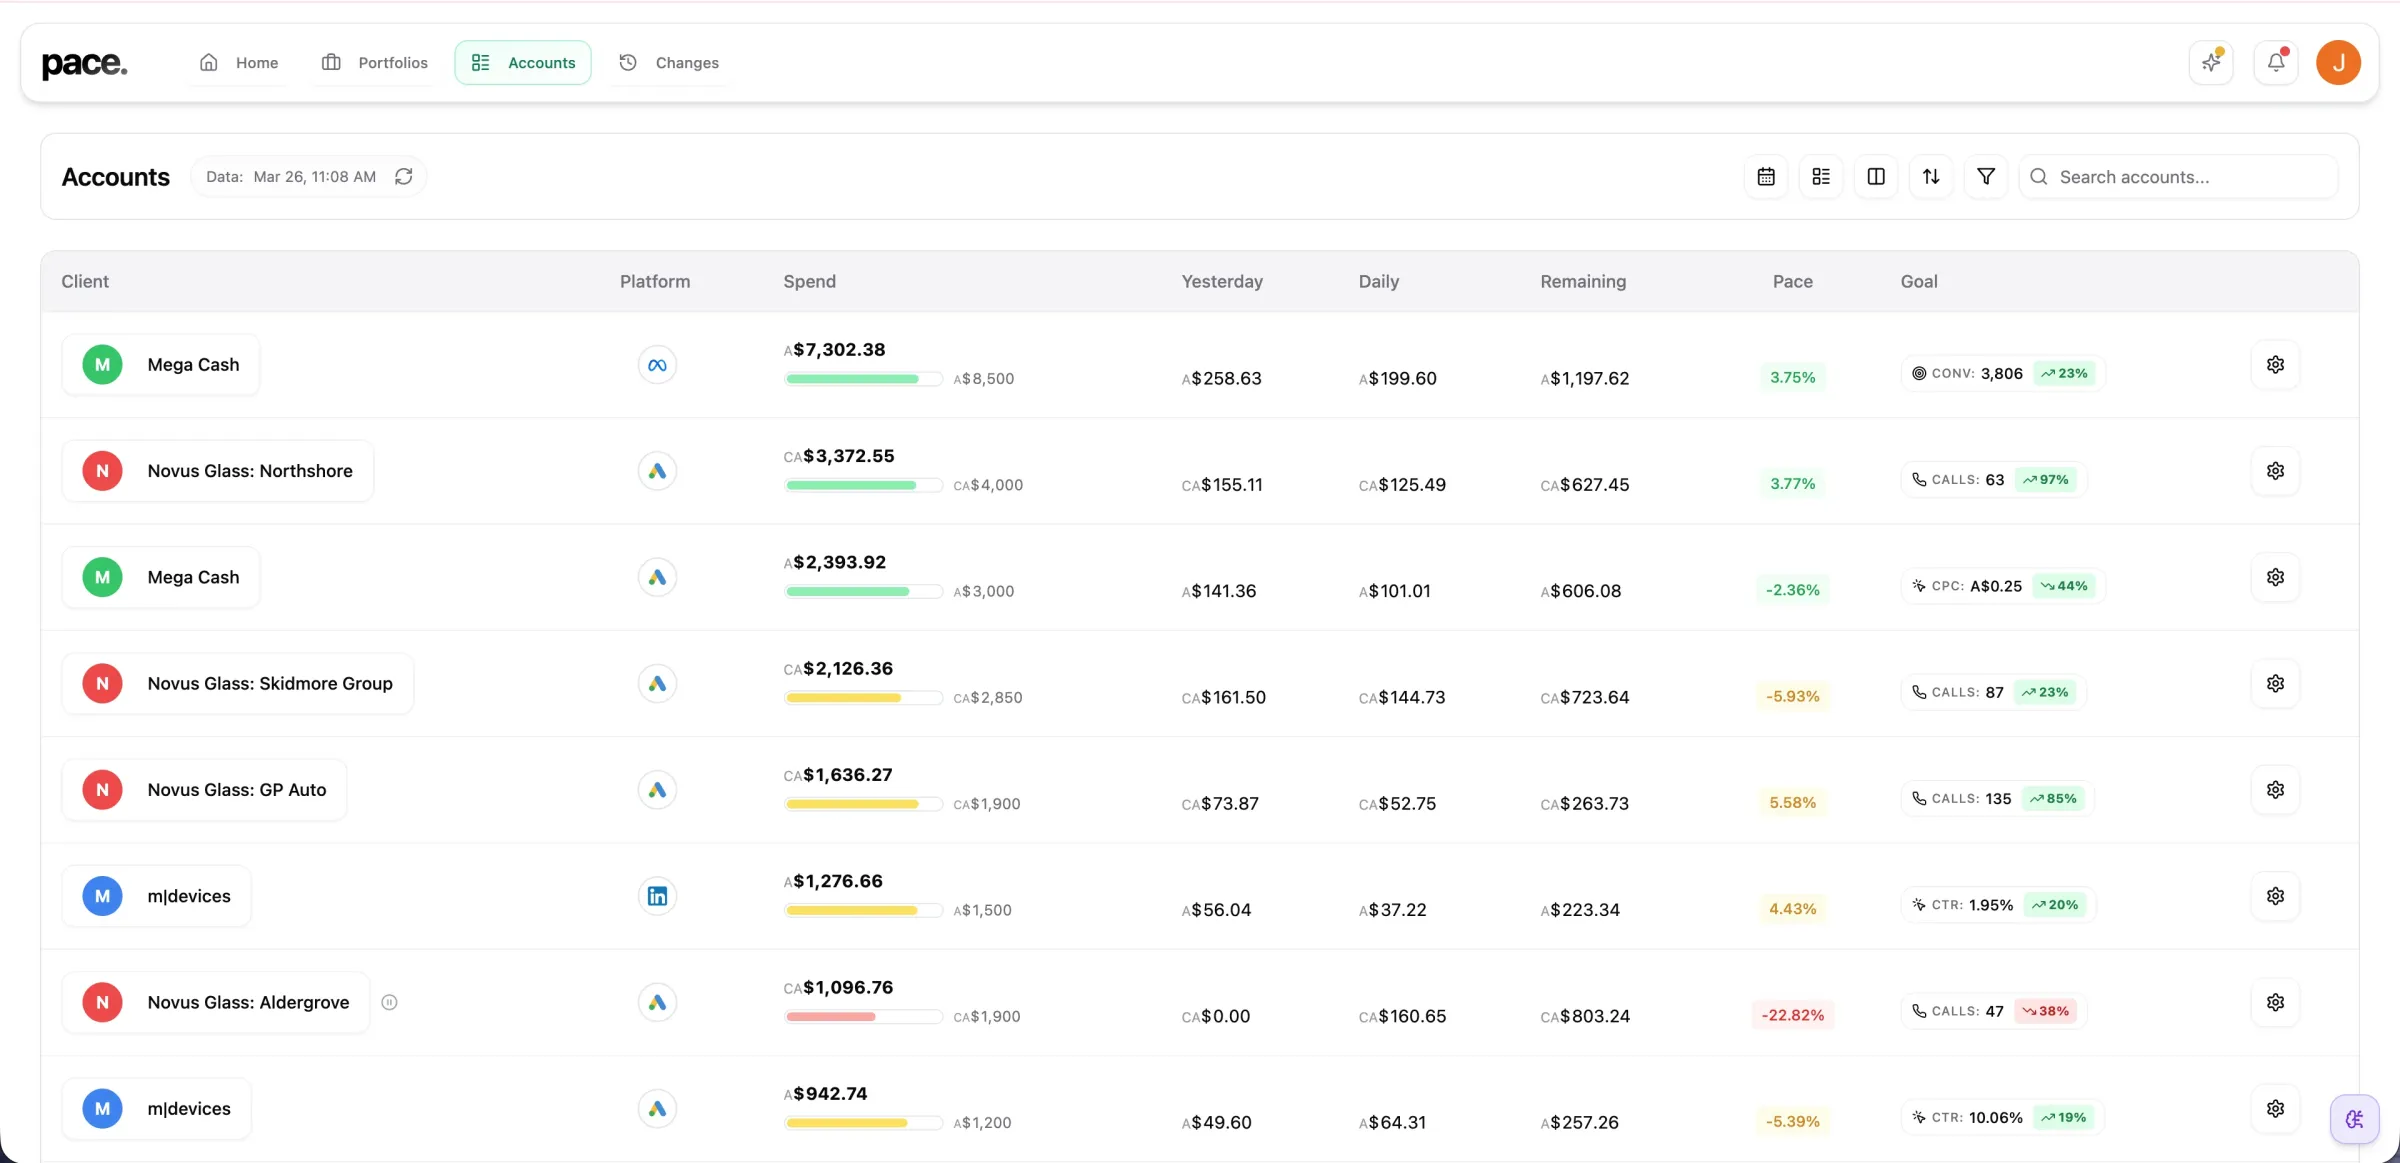This screenshot has height=1163, width=2400.
Task: Sort by Goal column header
Action: [x=1919, y=281]
